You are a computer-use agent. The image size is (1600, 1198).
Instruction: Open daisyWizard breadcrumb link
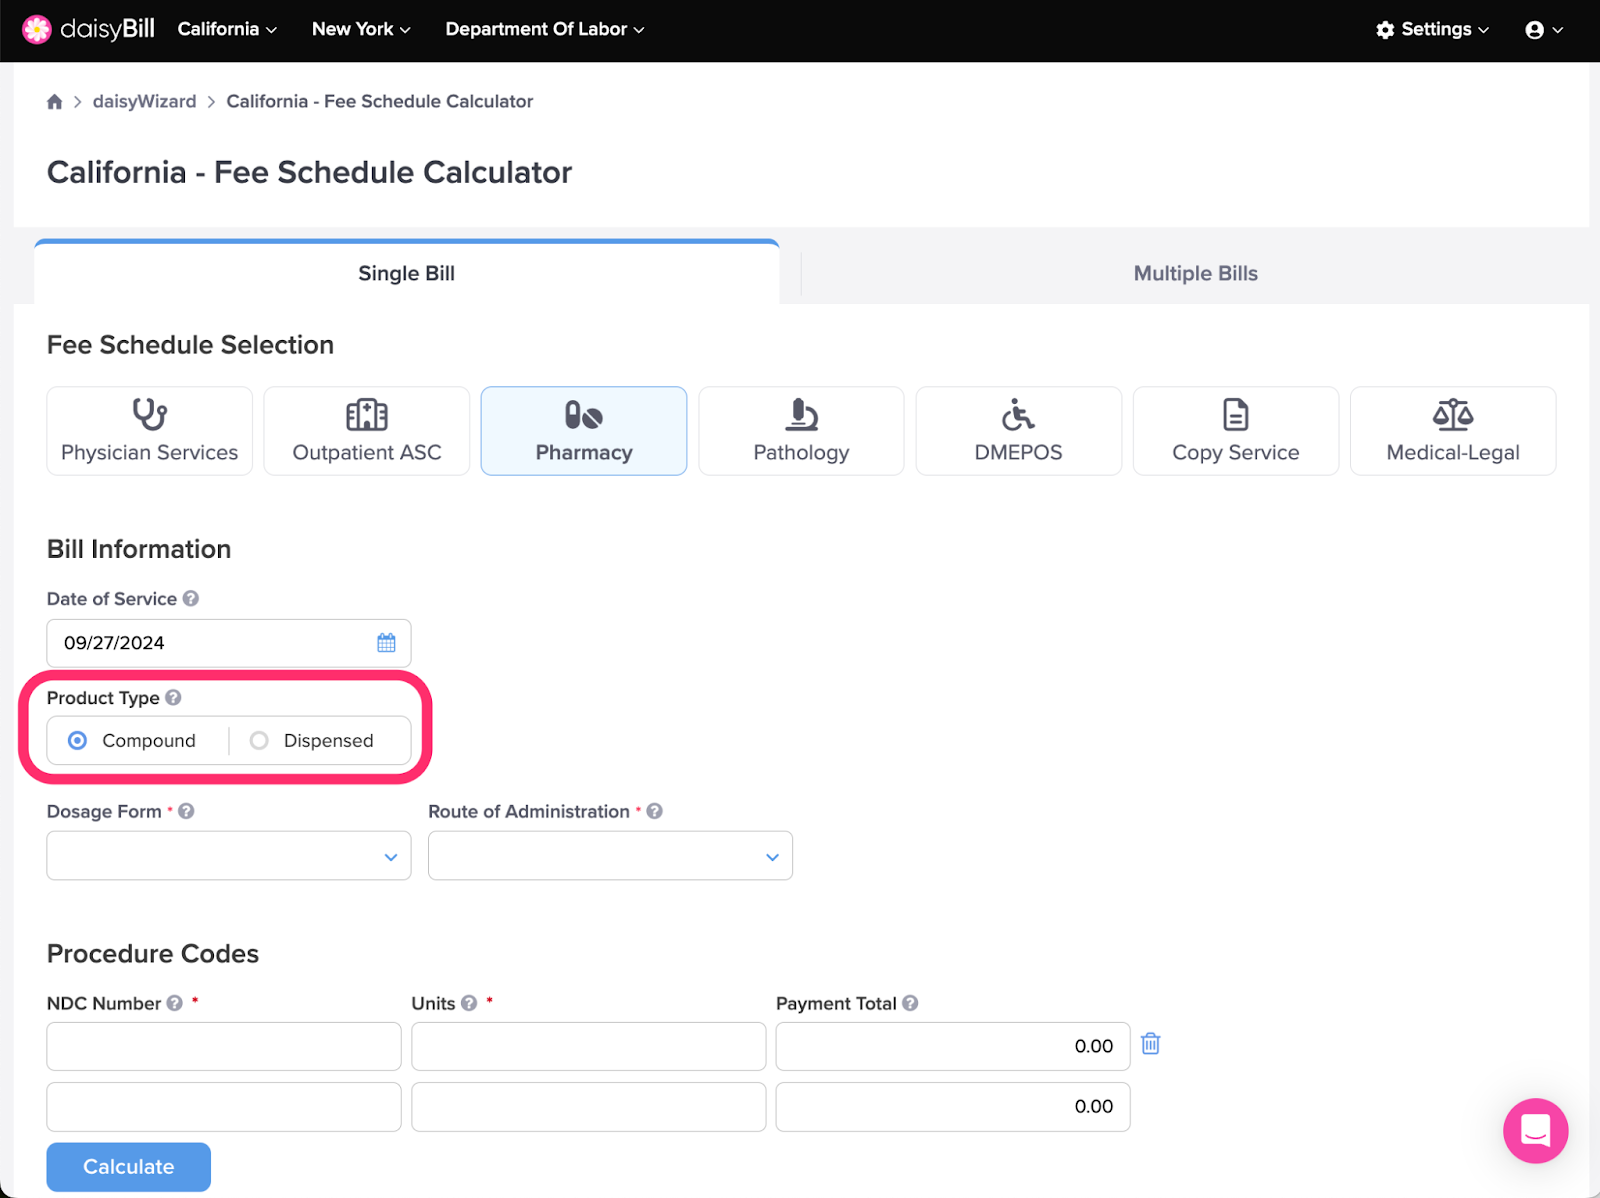pos(145,102)
